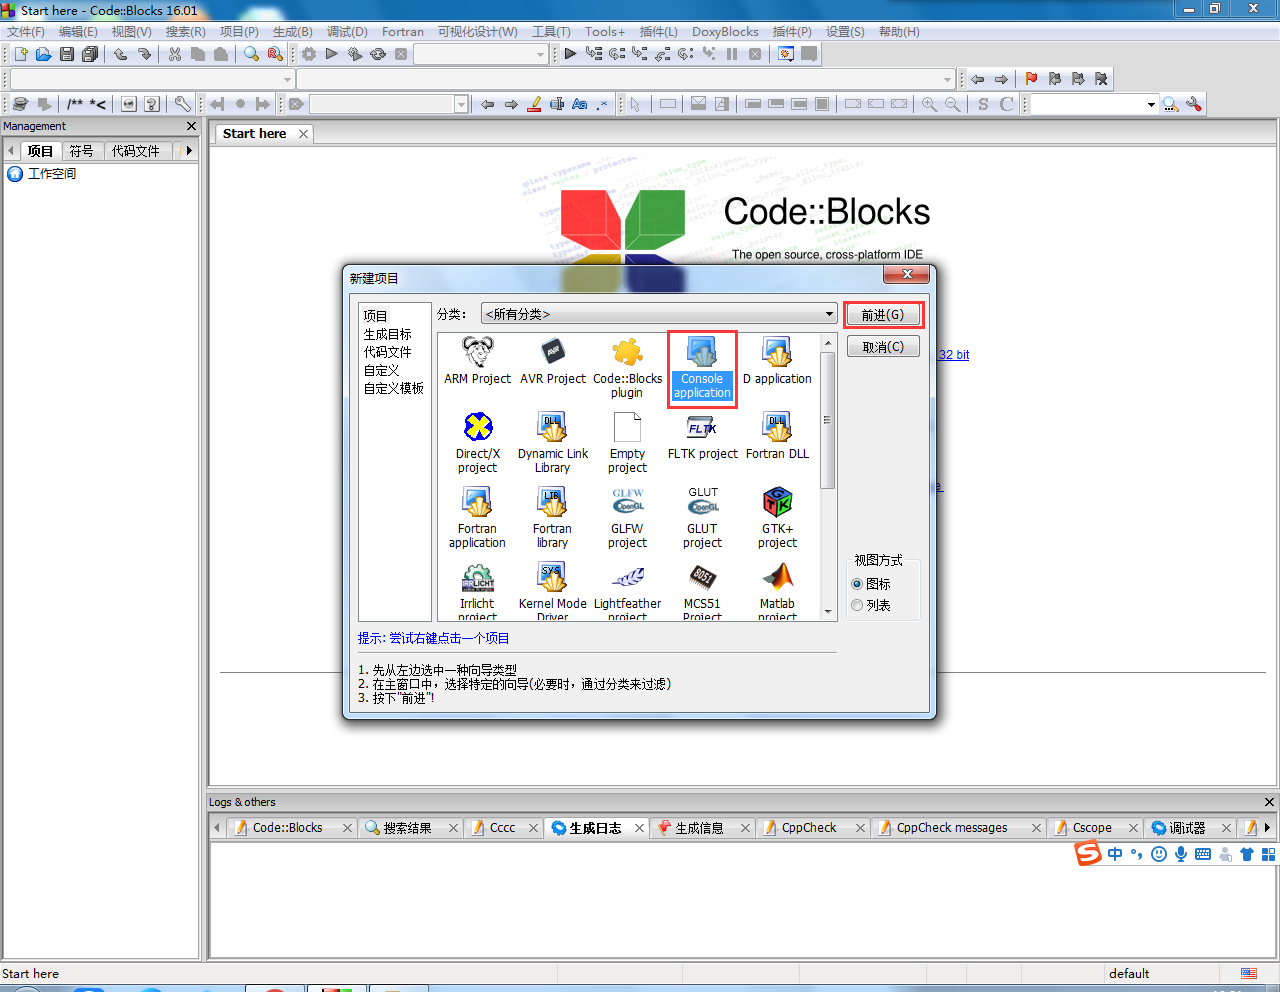Click right arrow to show more Logs tabs
The height and width of the screenshot is (992, 1280).
pos(1267,827)
